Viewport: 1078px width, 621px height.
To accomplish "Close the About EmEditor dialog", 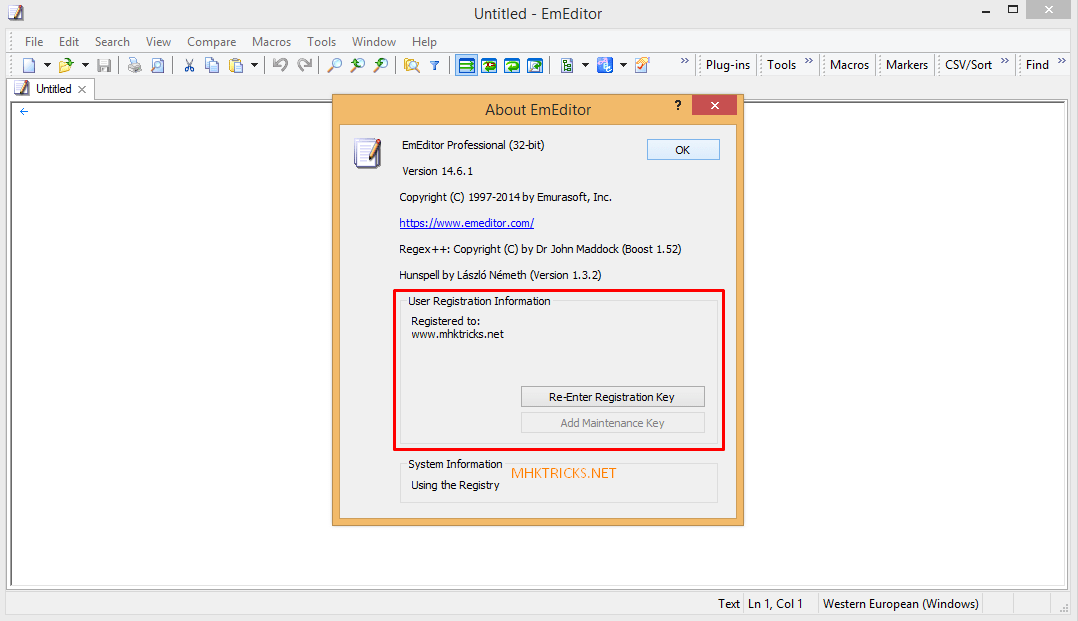I will click(715, 105).
